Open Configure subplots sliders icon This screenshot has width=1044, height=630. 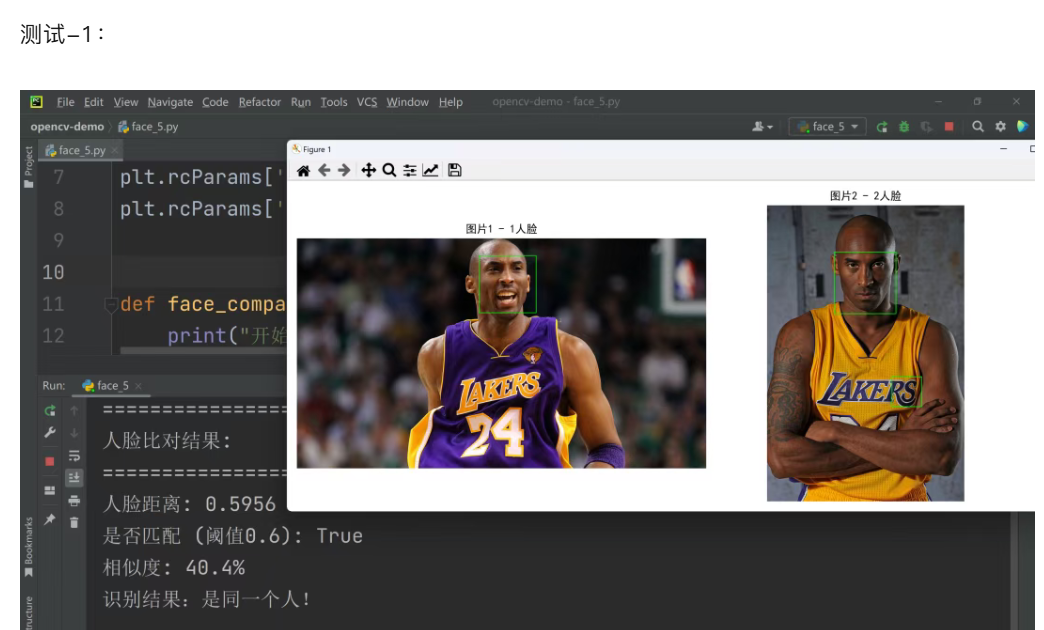tap(410, 170)
